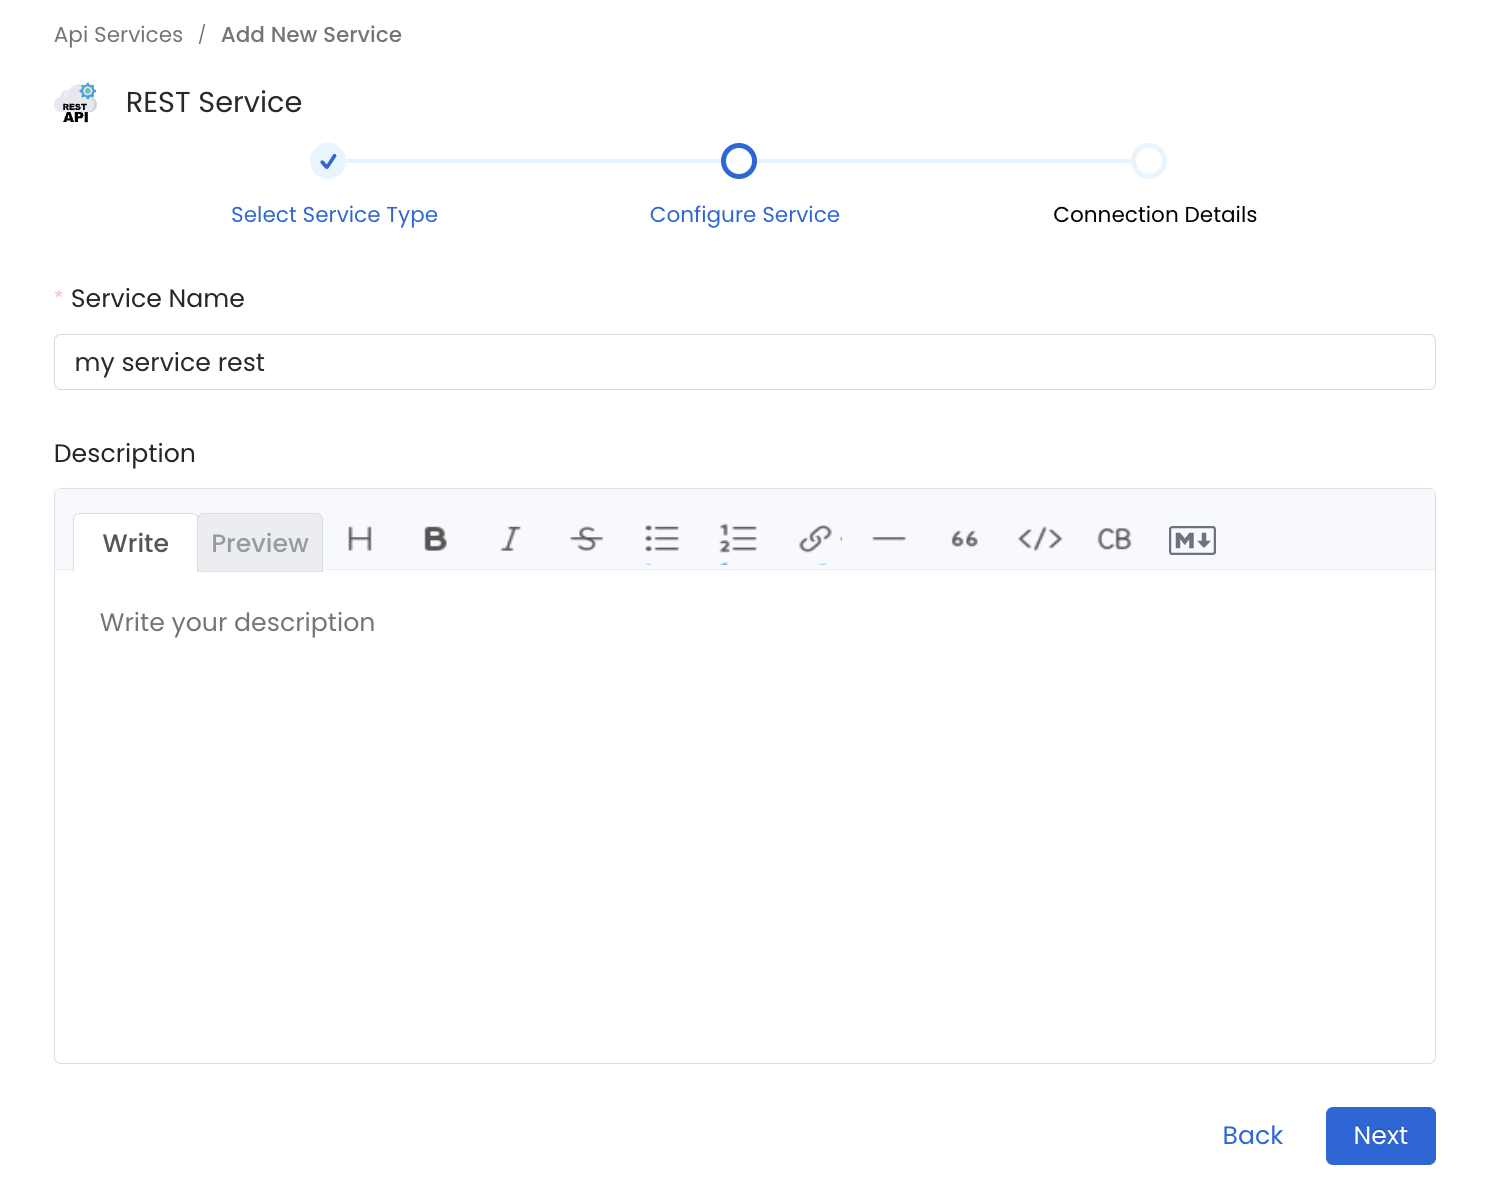Screen dimensions: 1490x1198
Task: Insert inline code formatting
Action: tap(1039, 540)
